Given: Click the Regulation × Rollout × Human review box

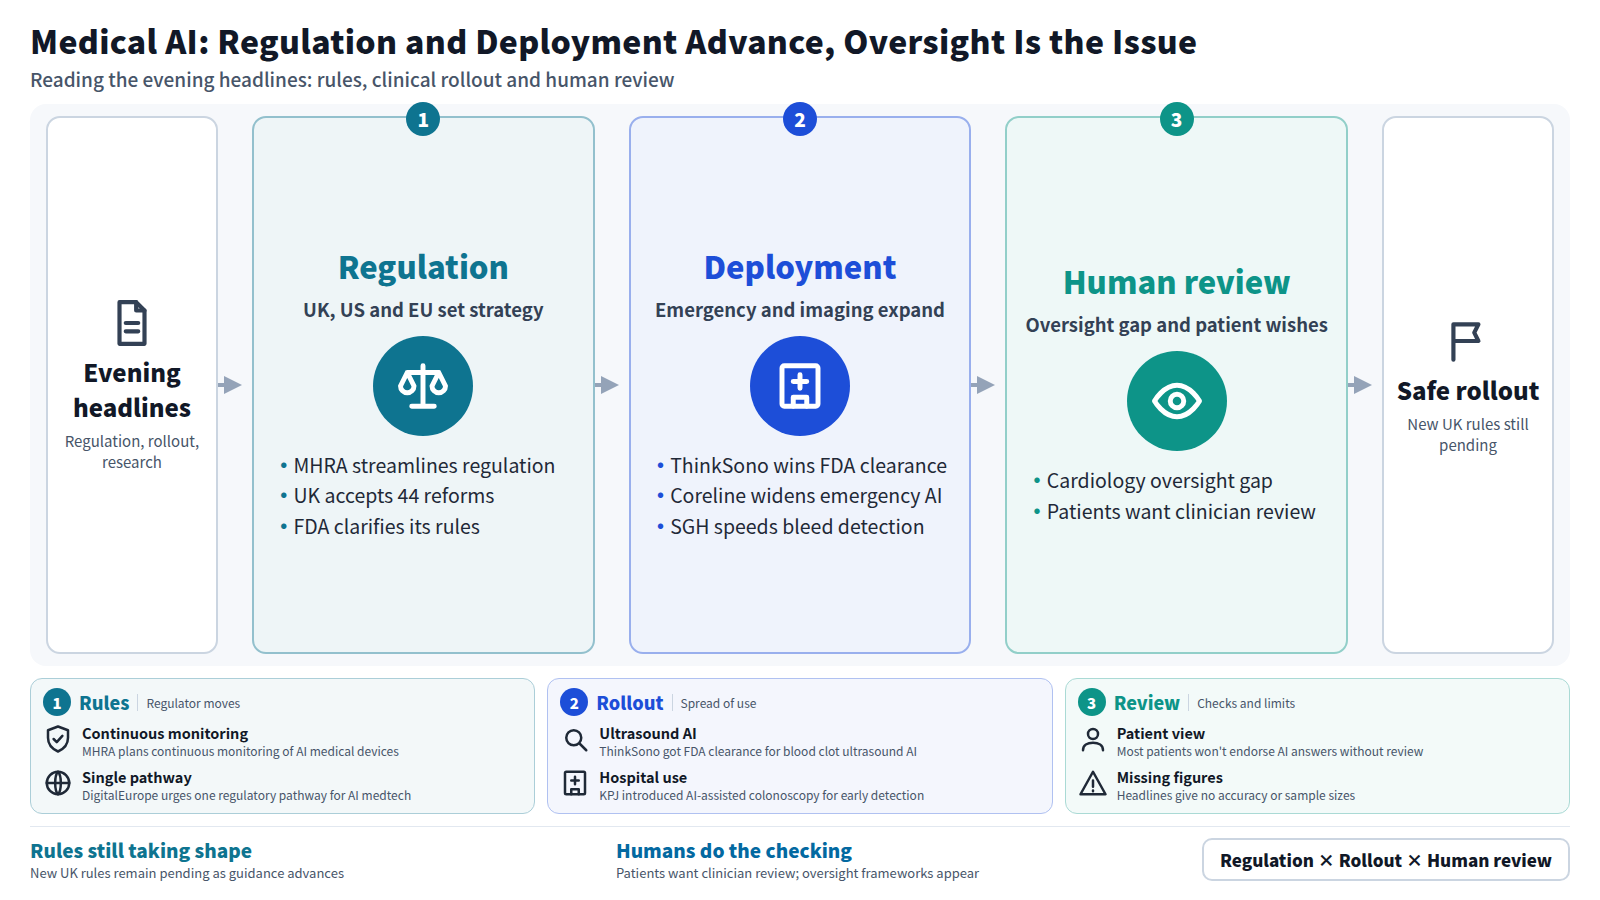Looking at the screenshot, I should pos(1386,860).
